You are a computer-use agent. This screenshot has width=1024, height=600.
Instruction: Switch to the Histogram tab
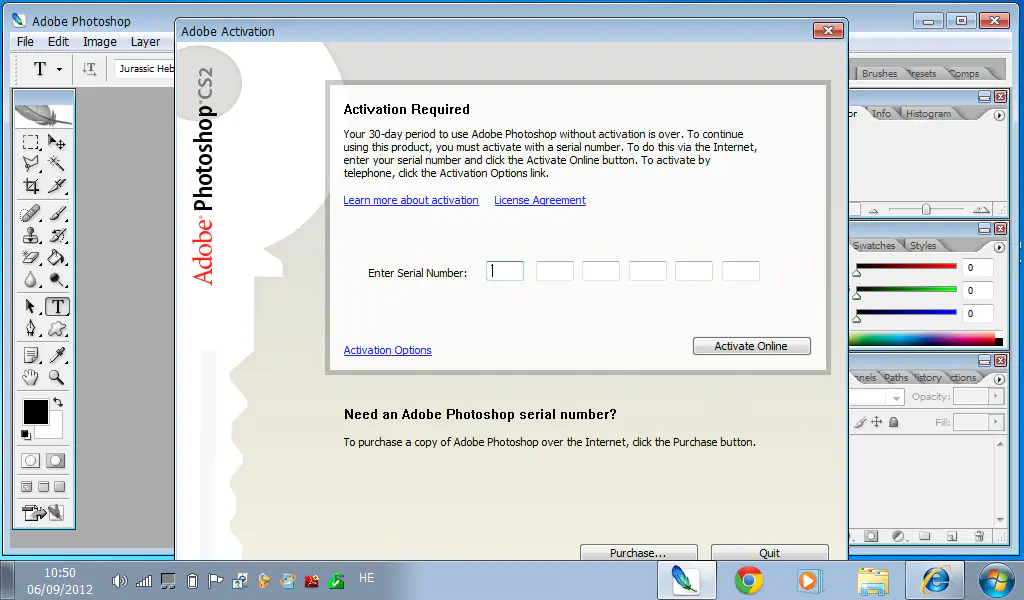click(x=928, y=114)
